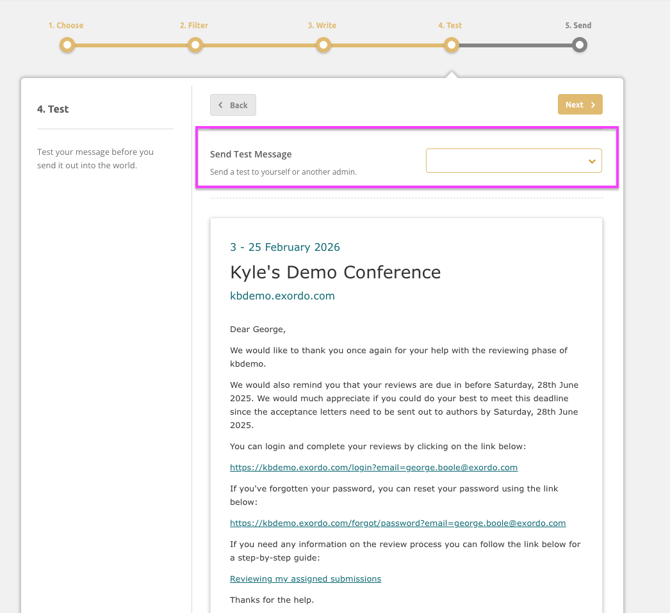Go to the '1. Choose' step label

coord(66,25)
